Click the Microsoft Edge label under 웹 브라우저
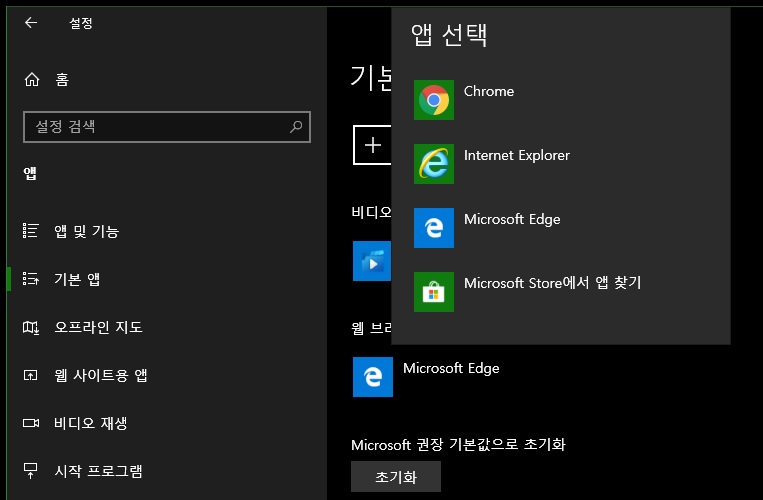The width and height of the screenshot is (763, 500). (451, 368)
